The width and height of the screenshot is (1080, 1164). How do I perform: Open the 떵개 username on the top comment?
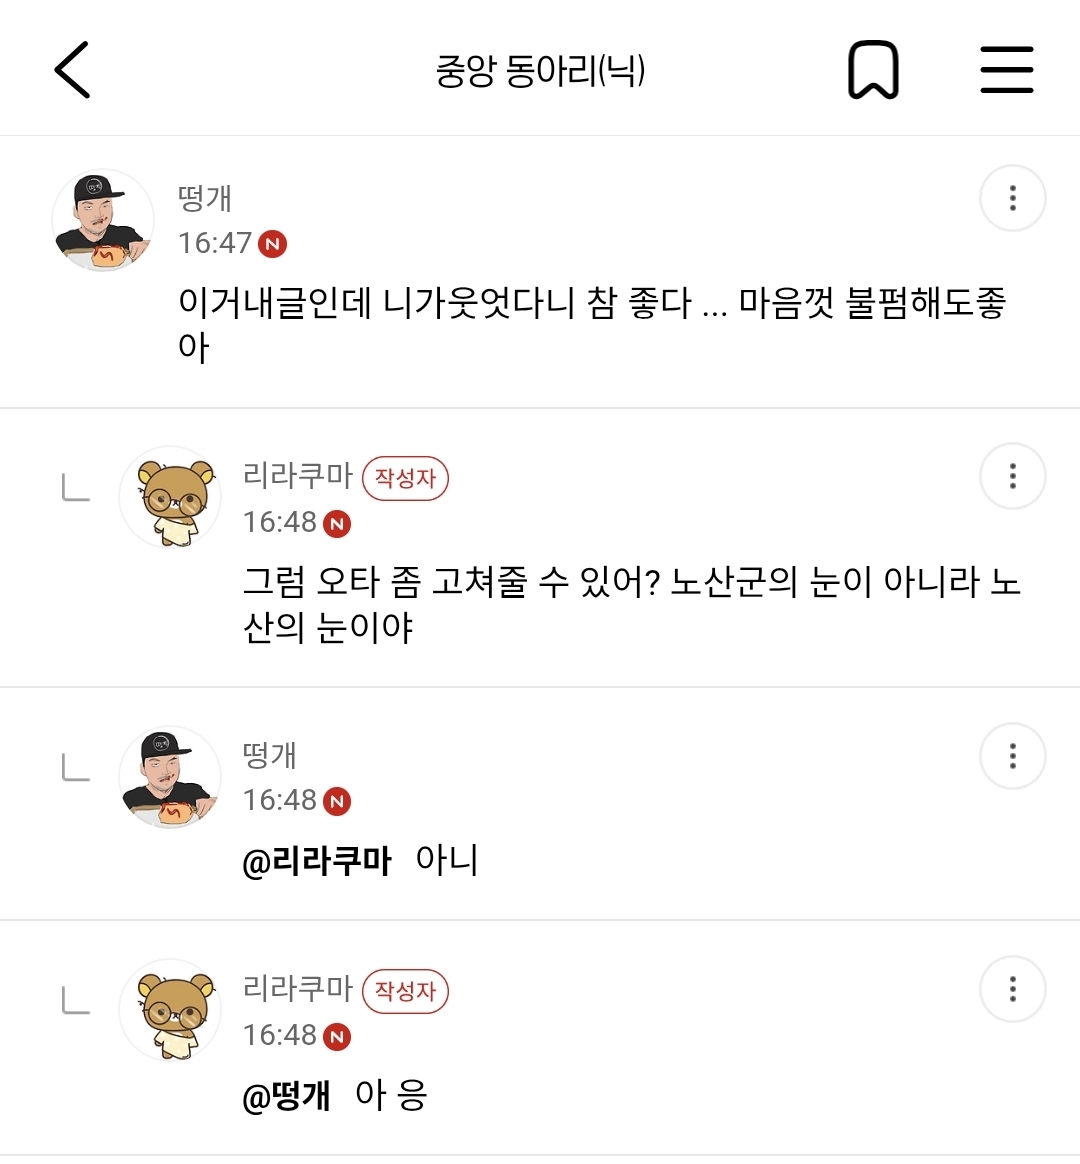click(205, 198)
